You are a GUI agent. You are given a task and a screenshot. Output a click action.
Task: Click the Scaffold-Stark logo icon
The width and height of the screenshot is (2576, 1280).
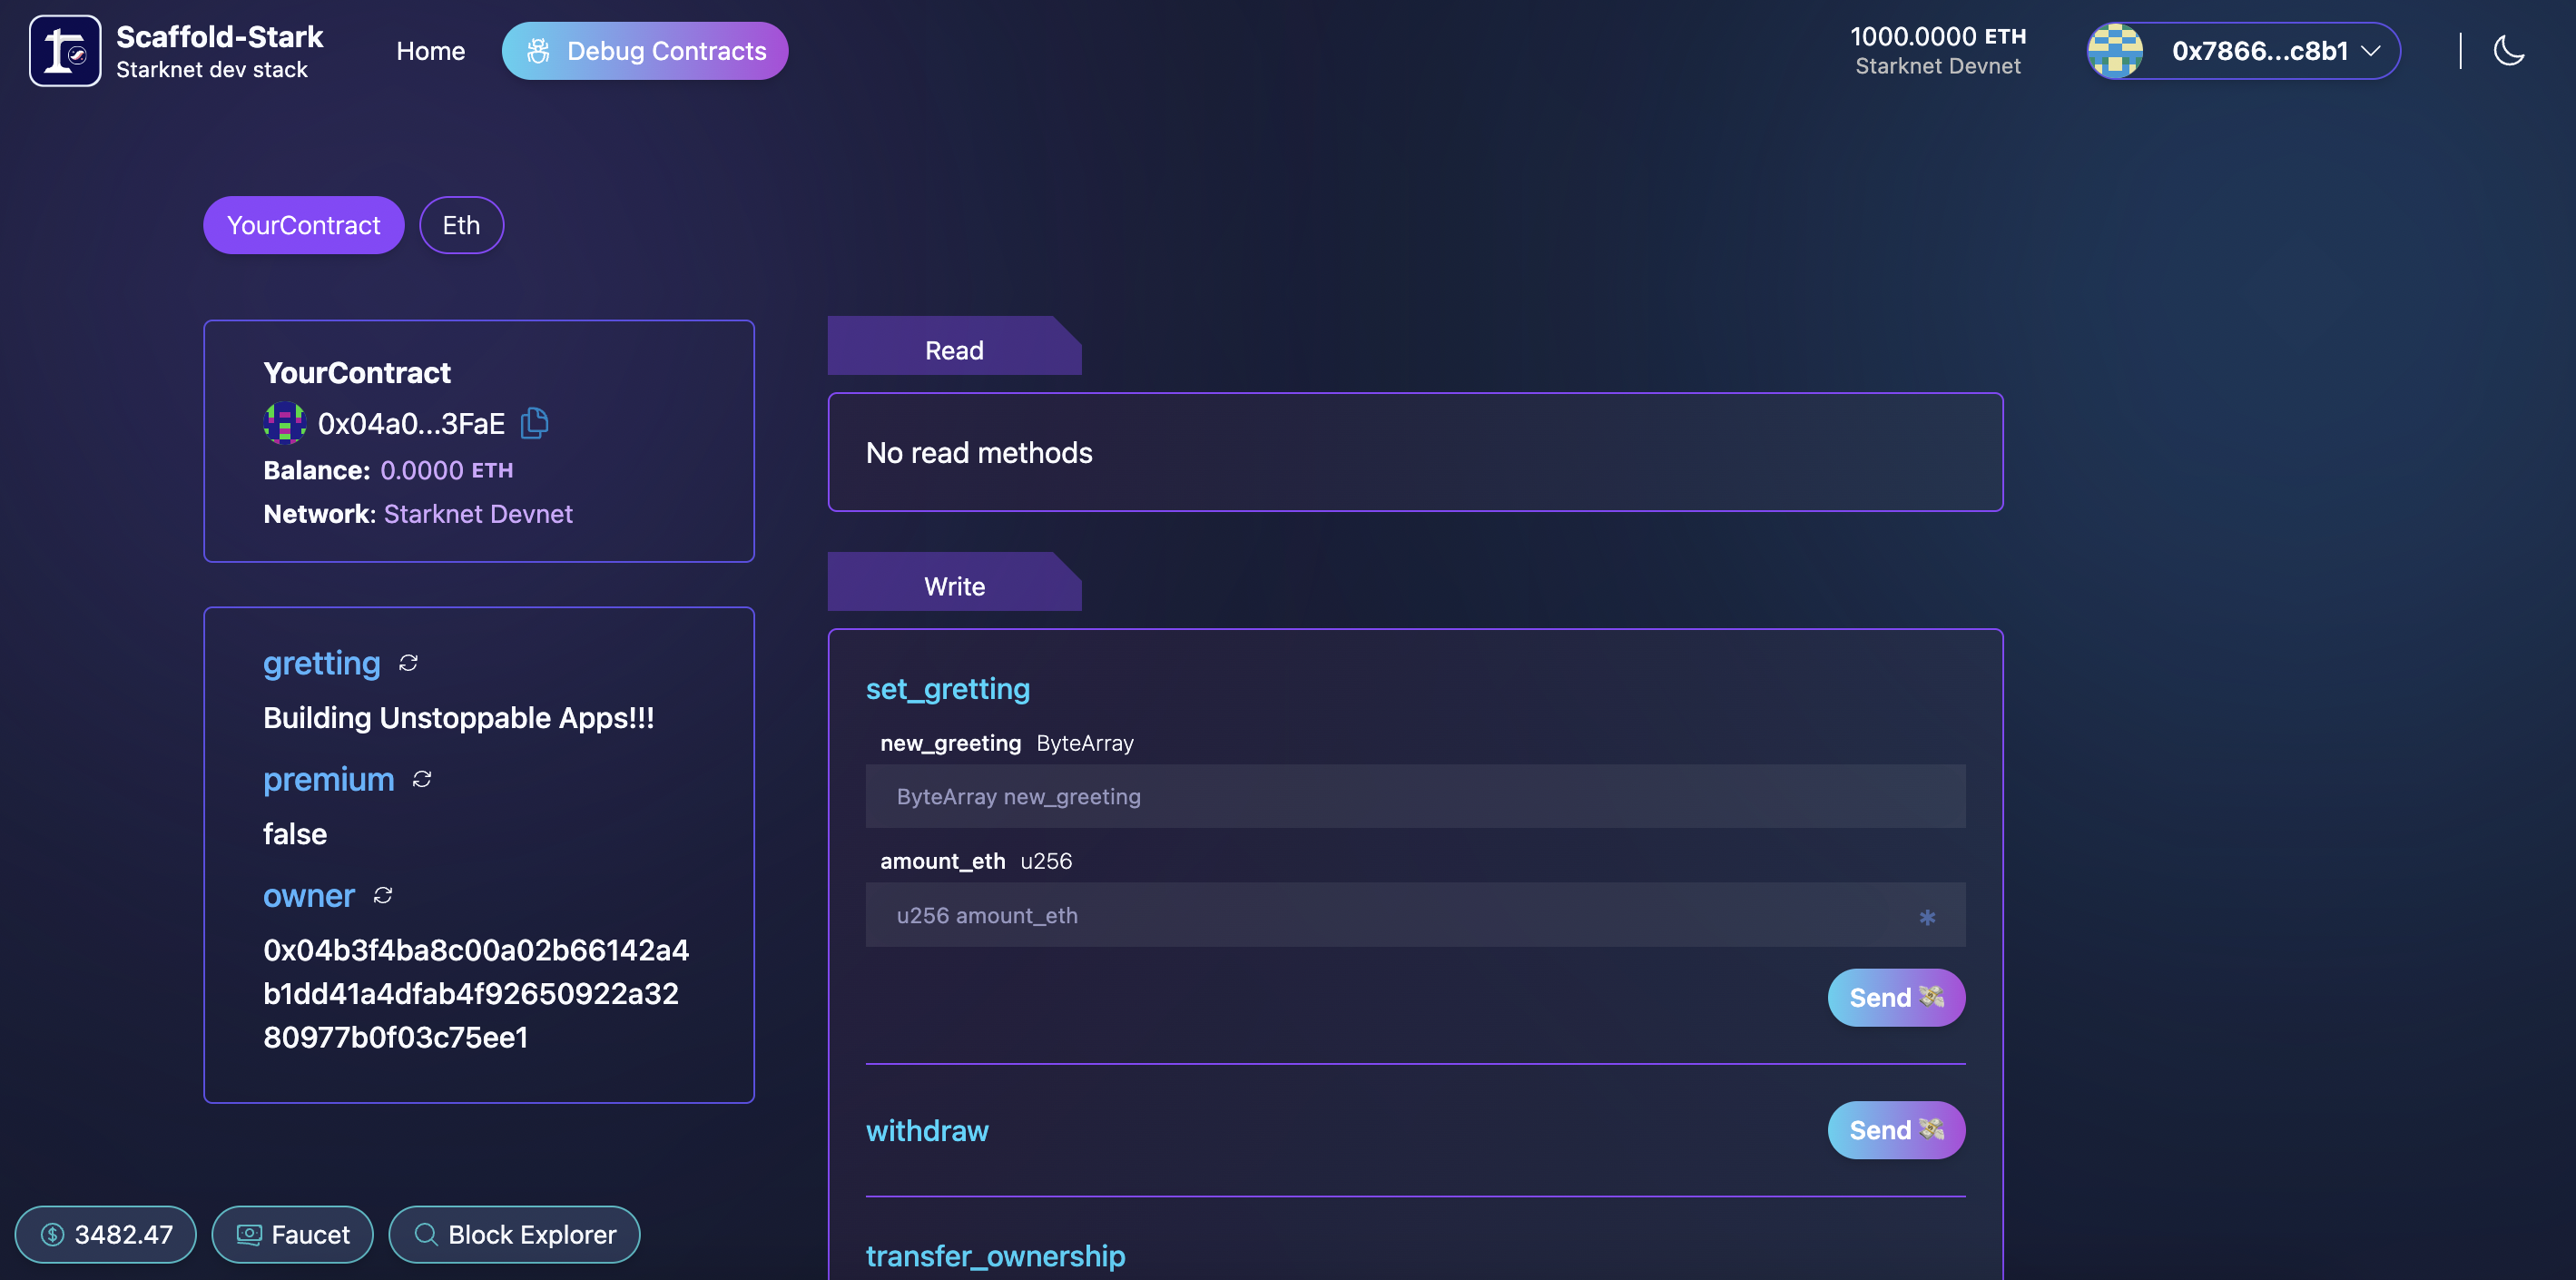pos(65,51)
